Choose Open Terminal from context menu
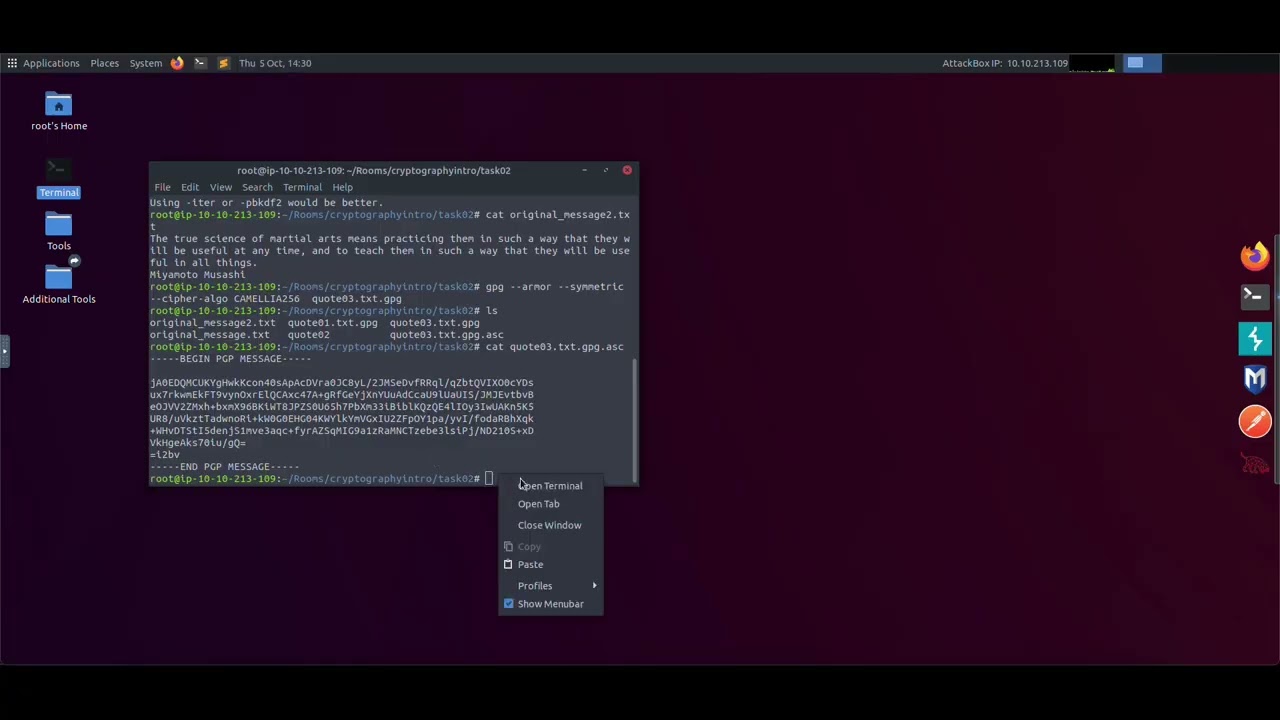1280x720 pixels. point(550,486)
